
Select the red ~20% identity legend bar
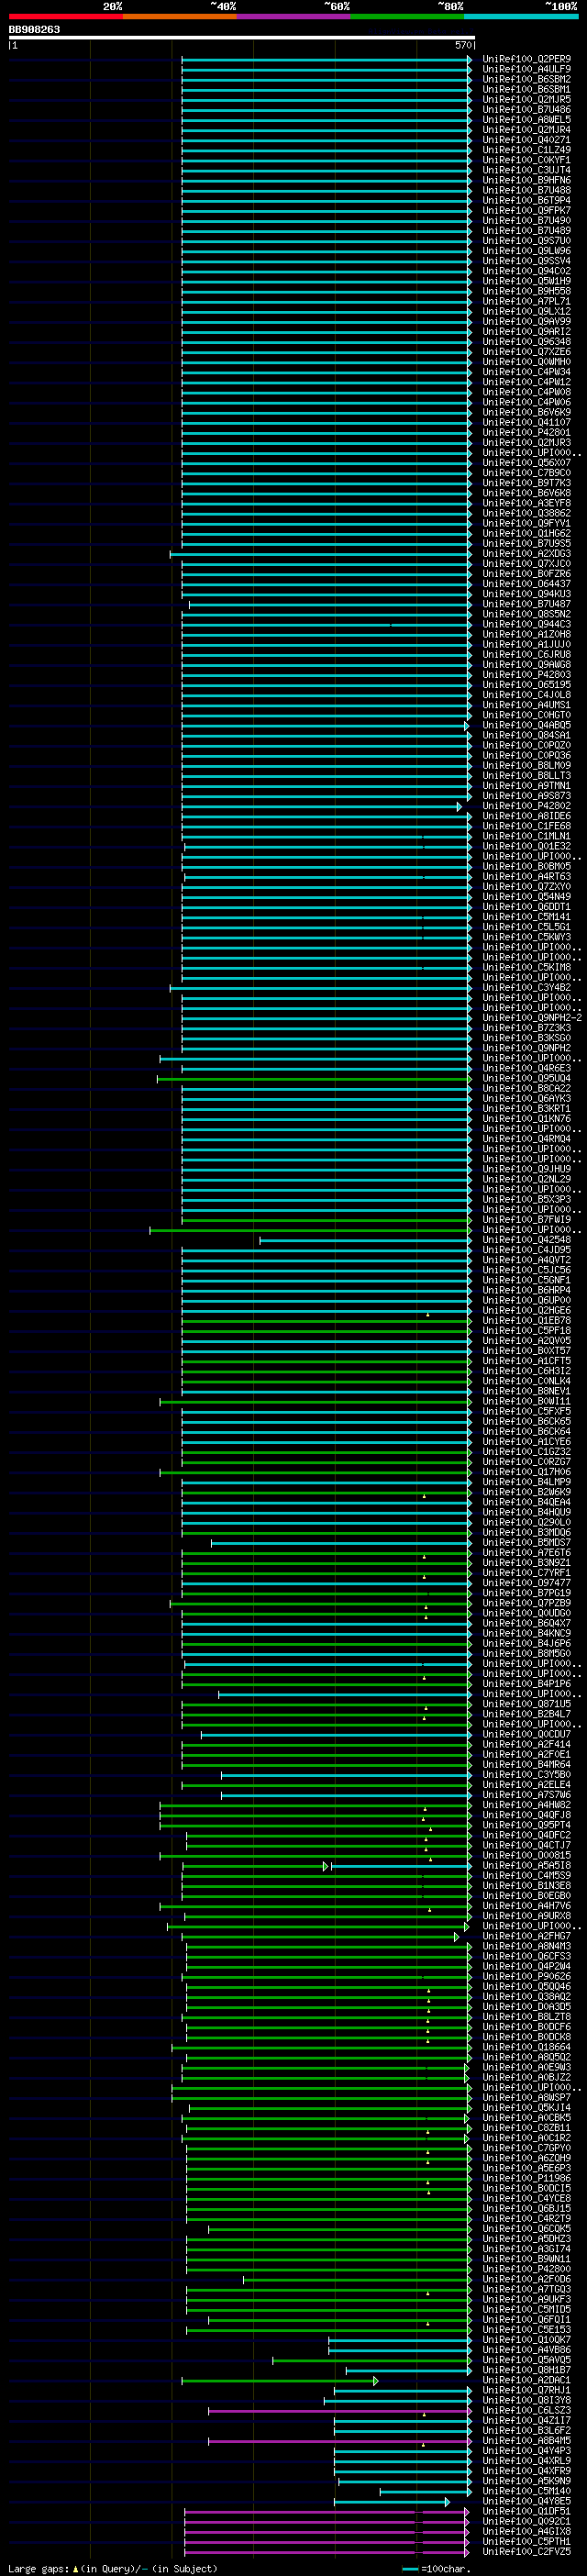[66, 16]
